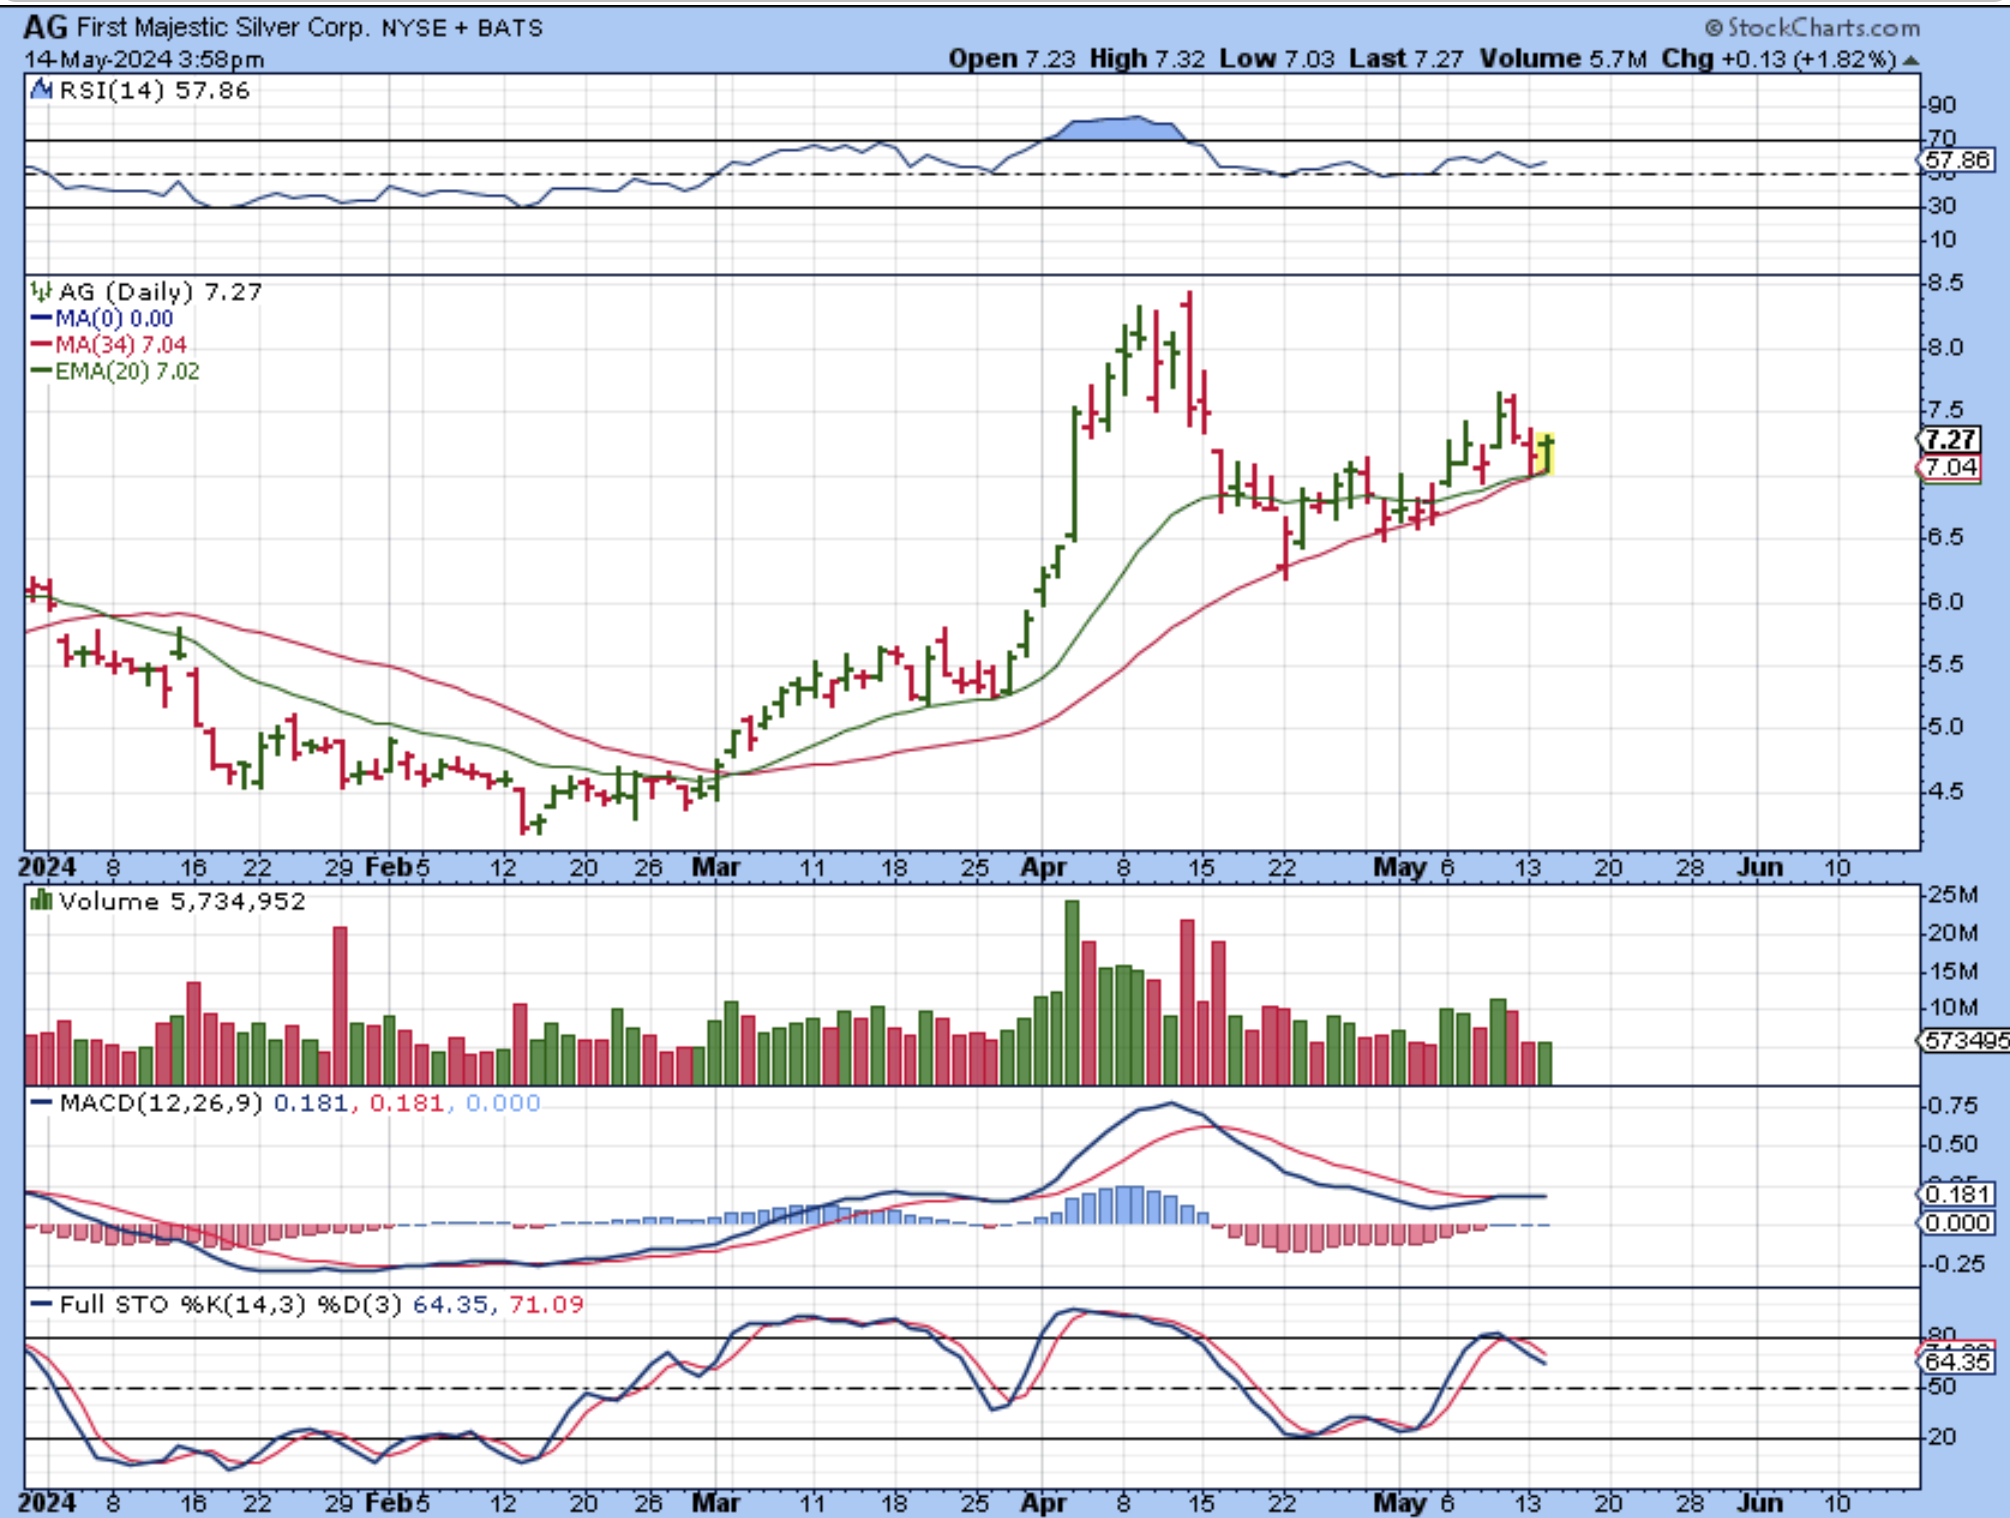Image resolution: width=2010 pixels, height=1518 pixels.
Task: Click the Mar label on bottom date axis
Action: [x=716, y=1502]
